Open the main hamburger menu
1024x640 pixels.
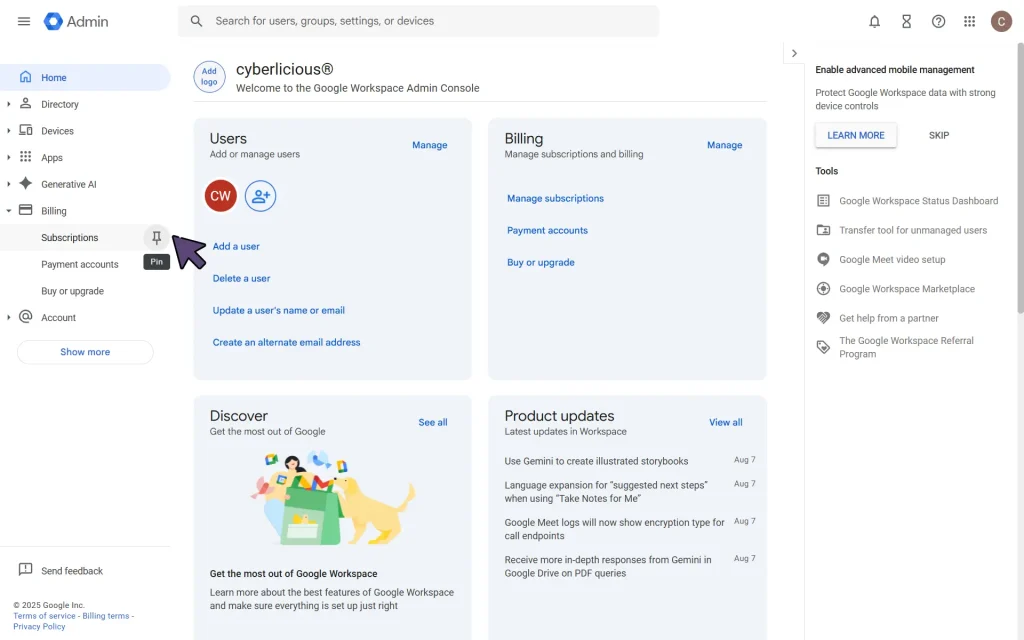[24, 21]
